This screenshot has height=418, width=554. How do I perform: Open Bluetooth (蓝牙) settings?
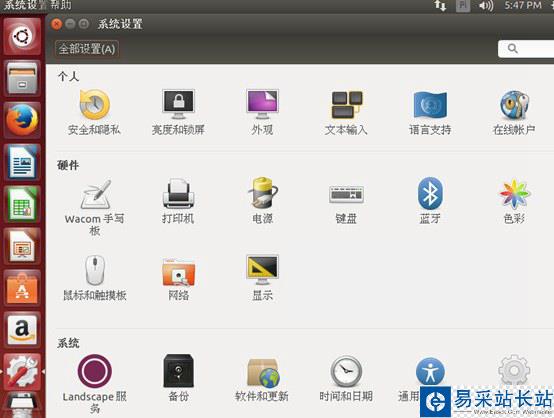430,201
